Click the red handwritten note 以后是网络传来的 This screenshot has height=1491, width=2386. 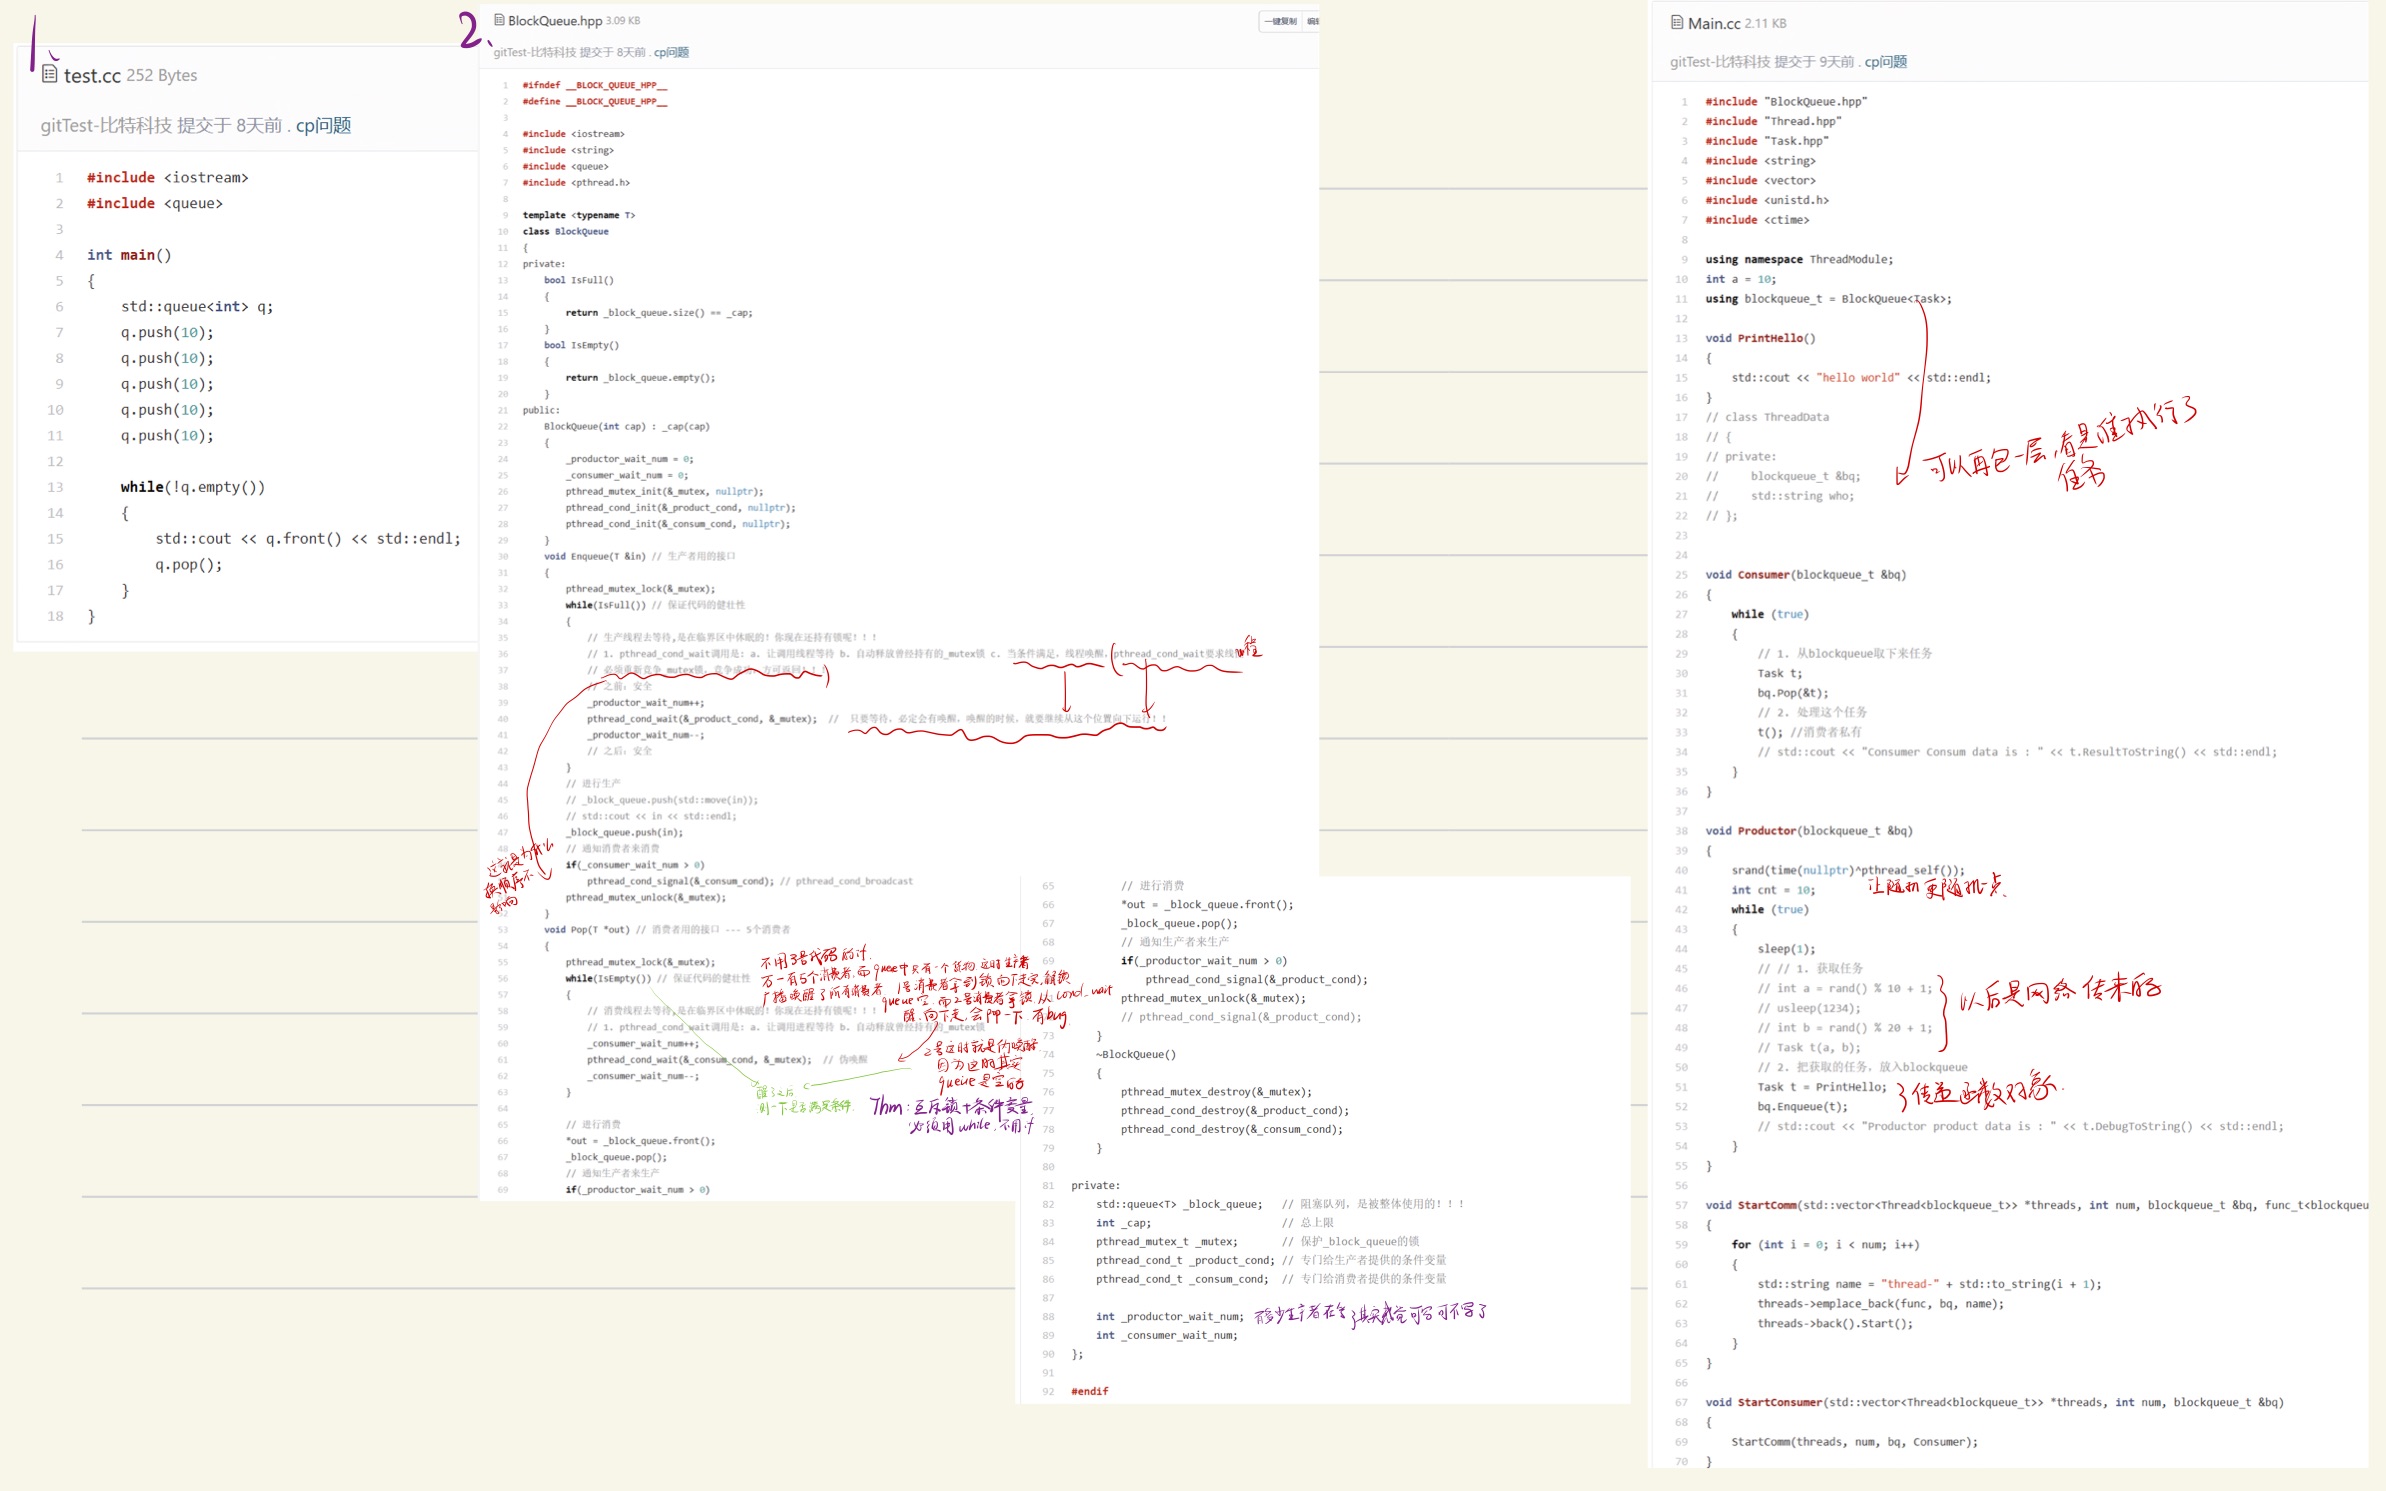pyautogui.click(x=2059, y=992)
